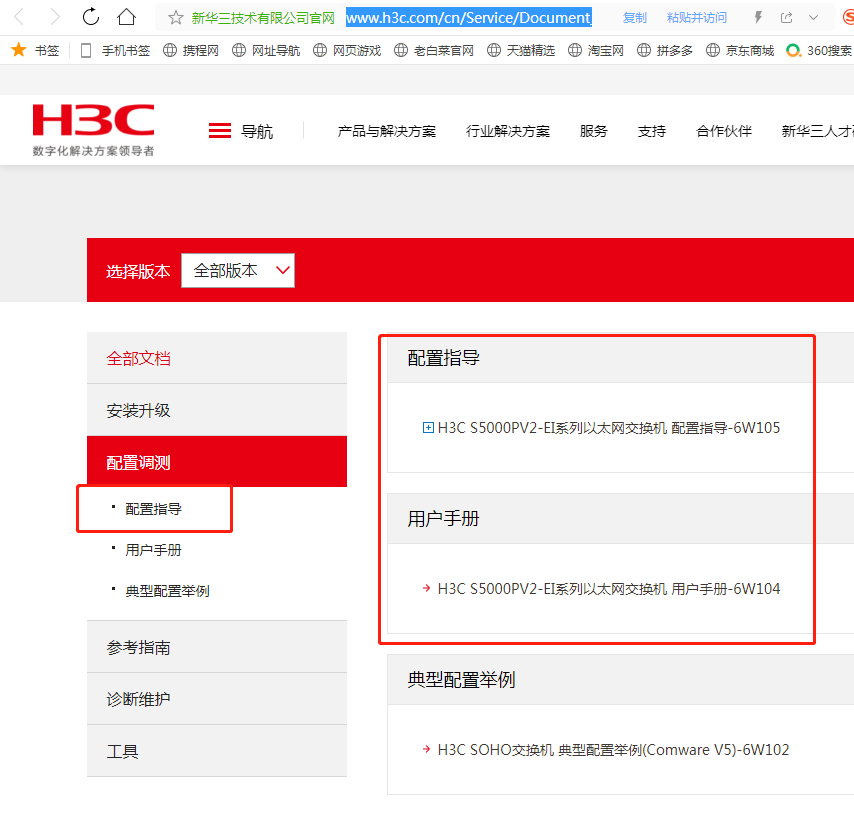Screen dimensions: 854x824
Task: Select 安装升级 in sidebar
Action: tap(217, 410)
